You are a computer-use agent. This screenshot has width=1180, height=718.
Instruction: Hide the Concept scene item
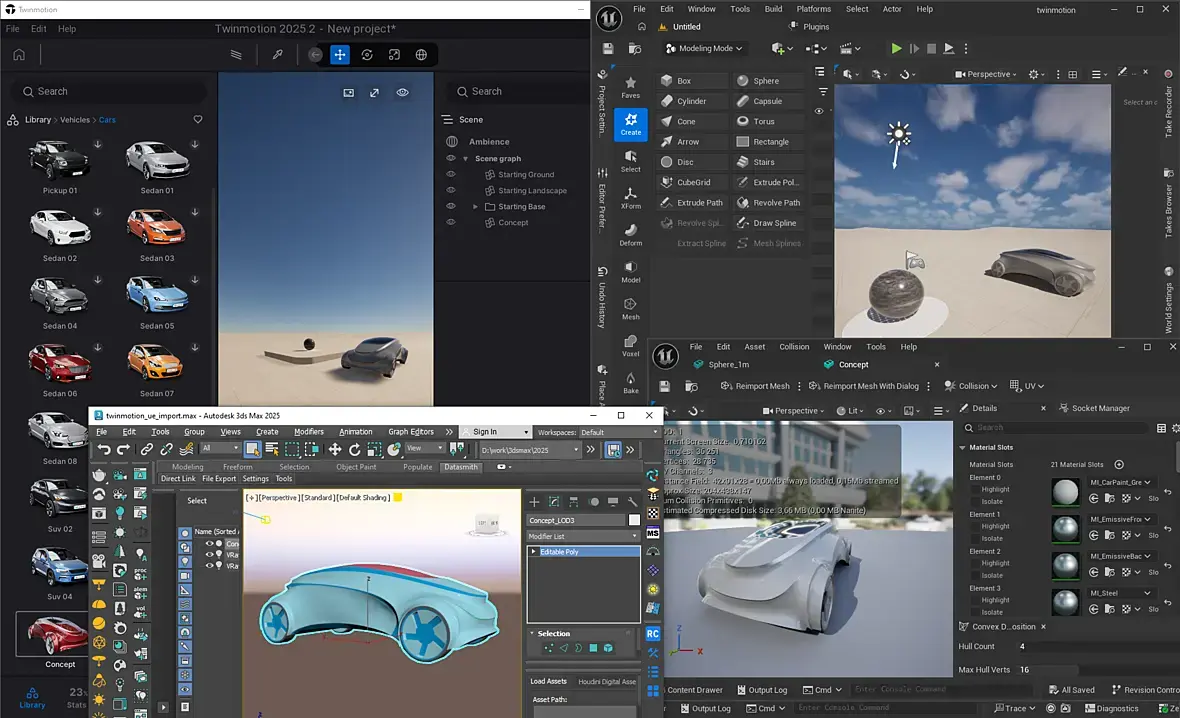(x=451, y=223)
